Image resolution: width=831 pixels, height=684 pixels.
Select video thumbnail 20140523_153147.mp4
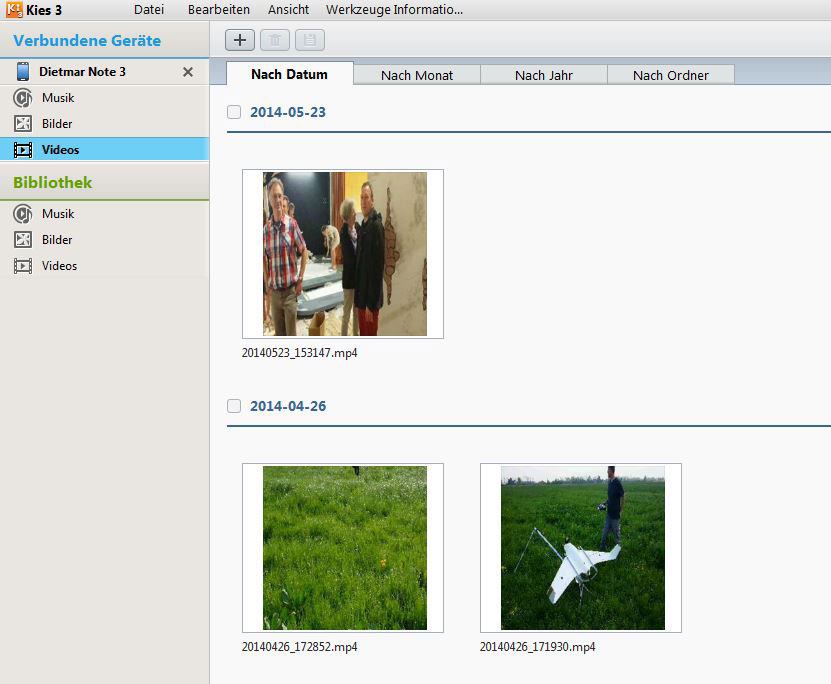click(343, 254)
